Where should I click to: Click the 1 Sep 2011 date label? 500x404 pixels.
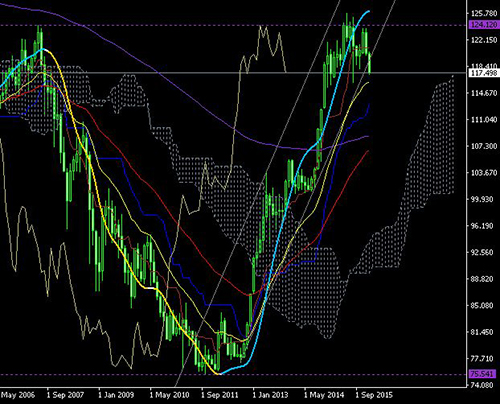tap(220, 395)
